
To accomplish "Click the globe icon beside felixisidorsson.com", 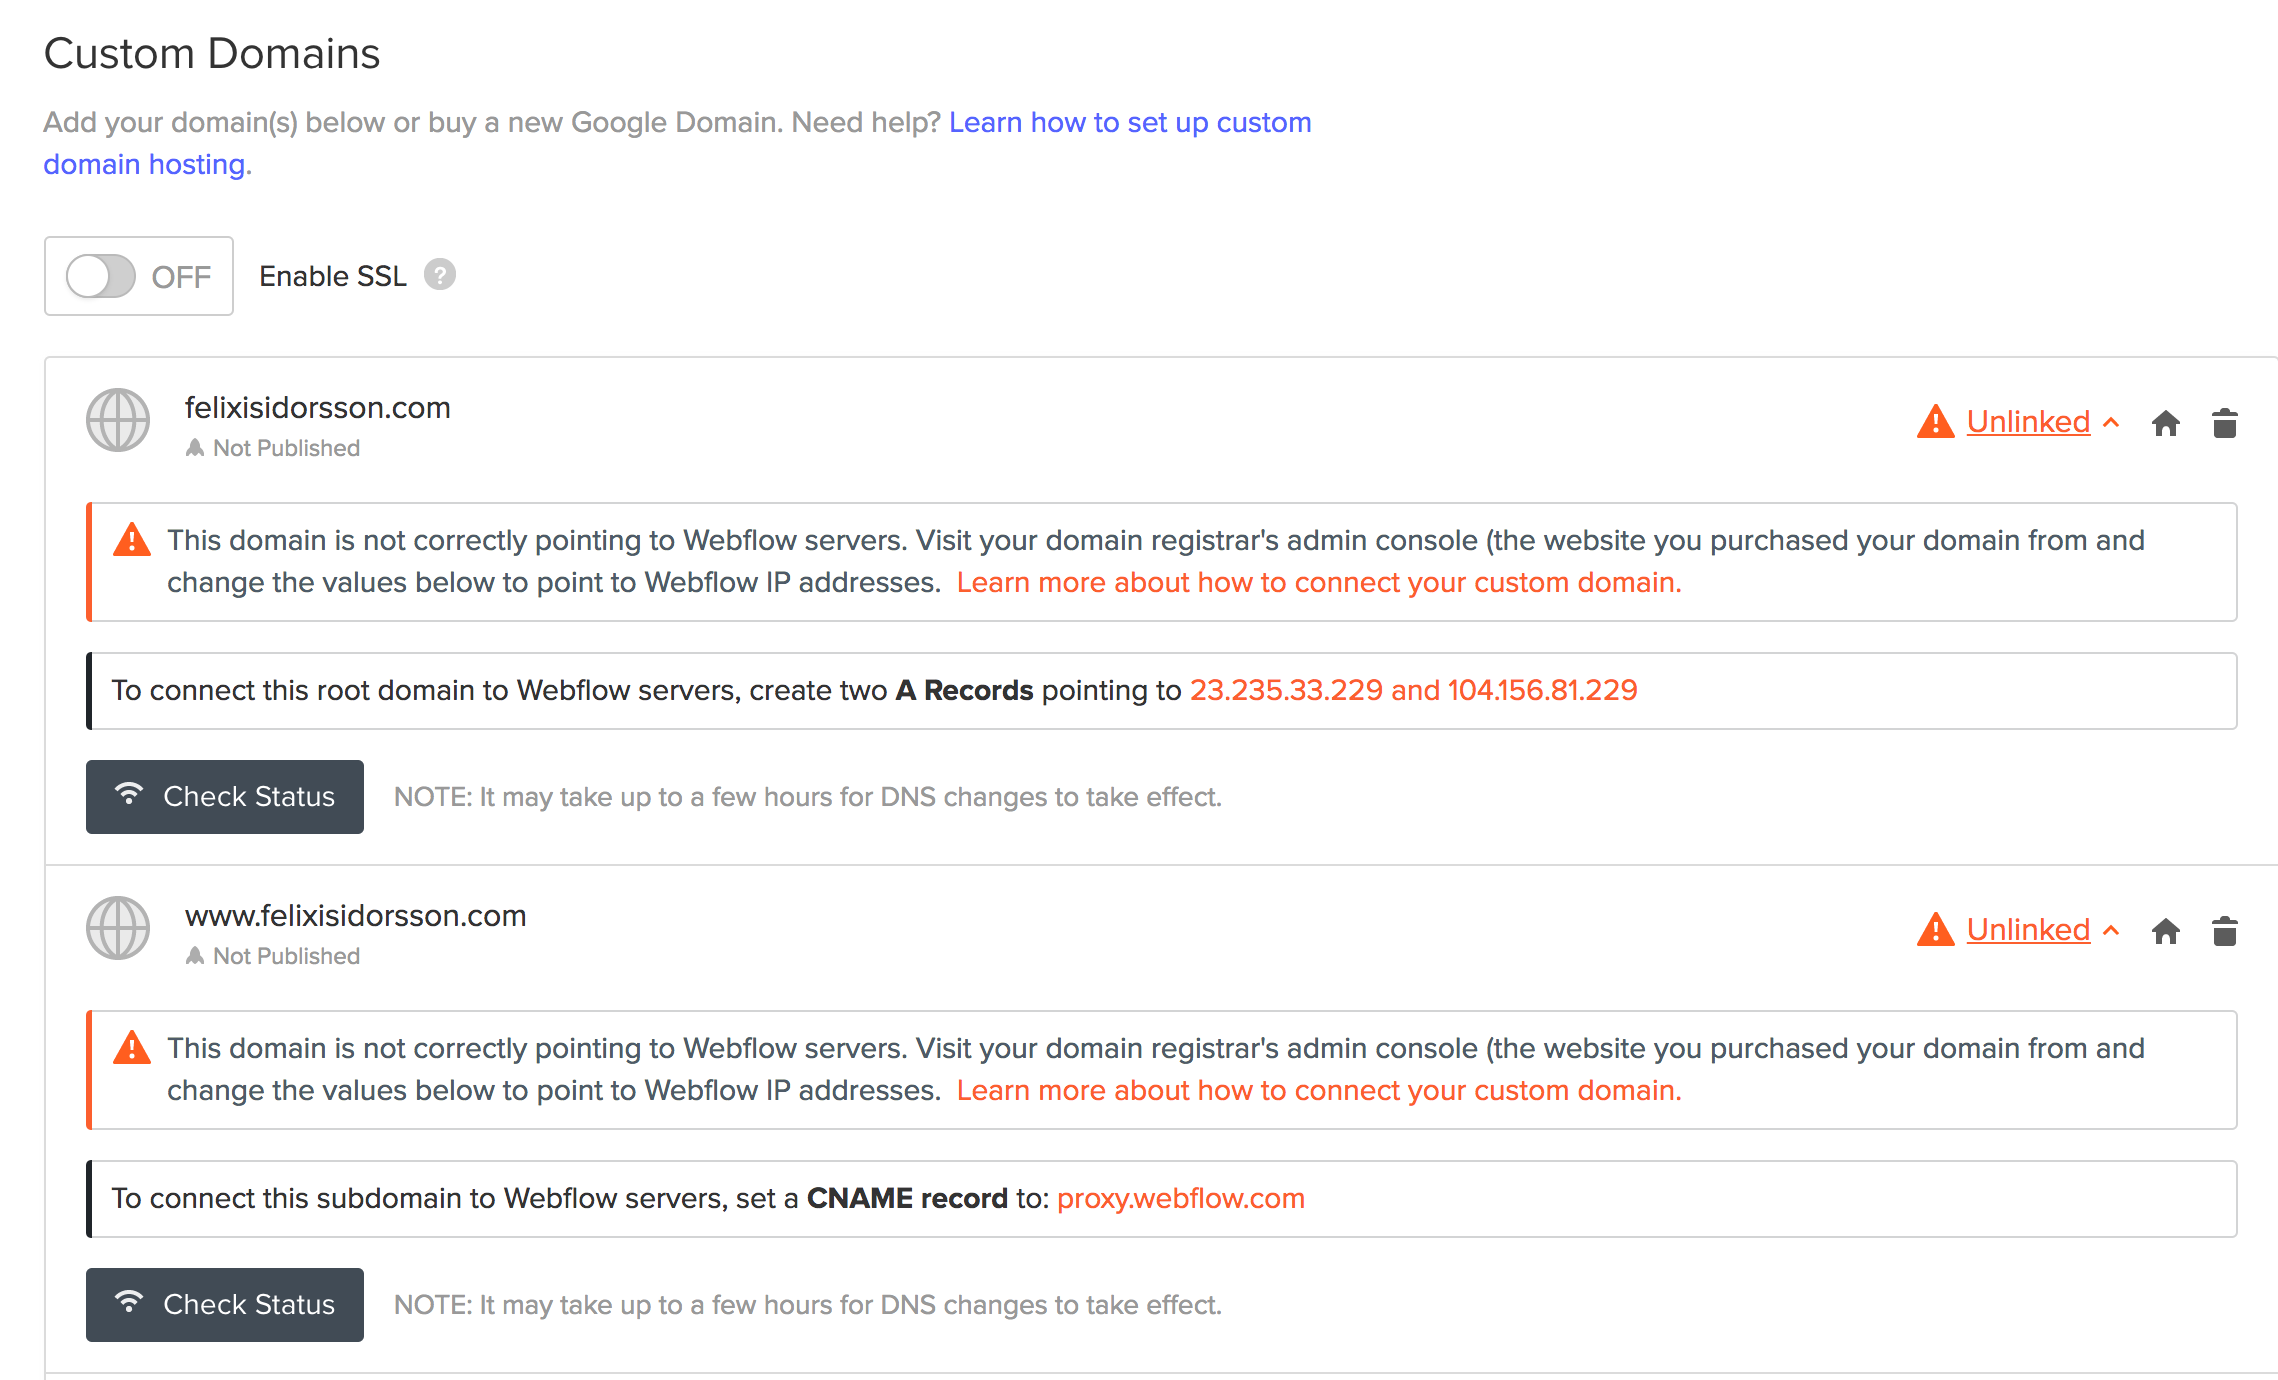I will click(x=118, y=421).
